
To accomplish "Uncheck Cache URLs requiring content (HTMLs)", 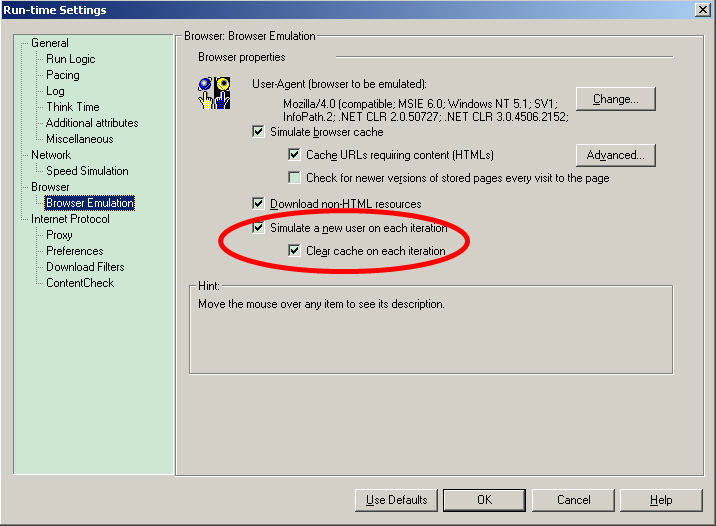I will pyautogui.click(x=294, y=155).
